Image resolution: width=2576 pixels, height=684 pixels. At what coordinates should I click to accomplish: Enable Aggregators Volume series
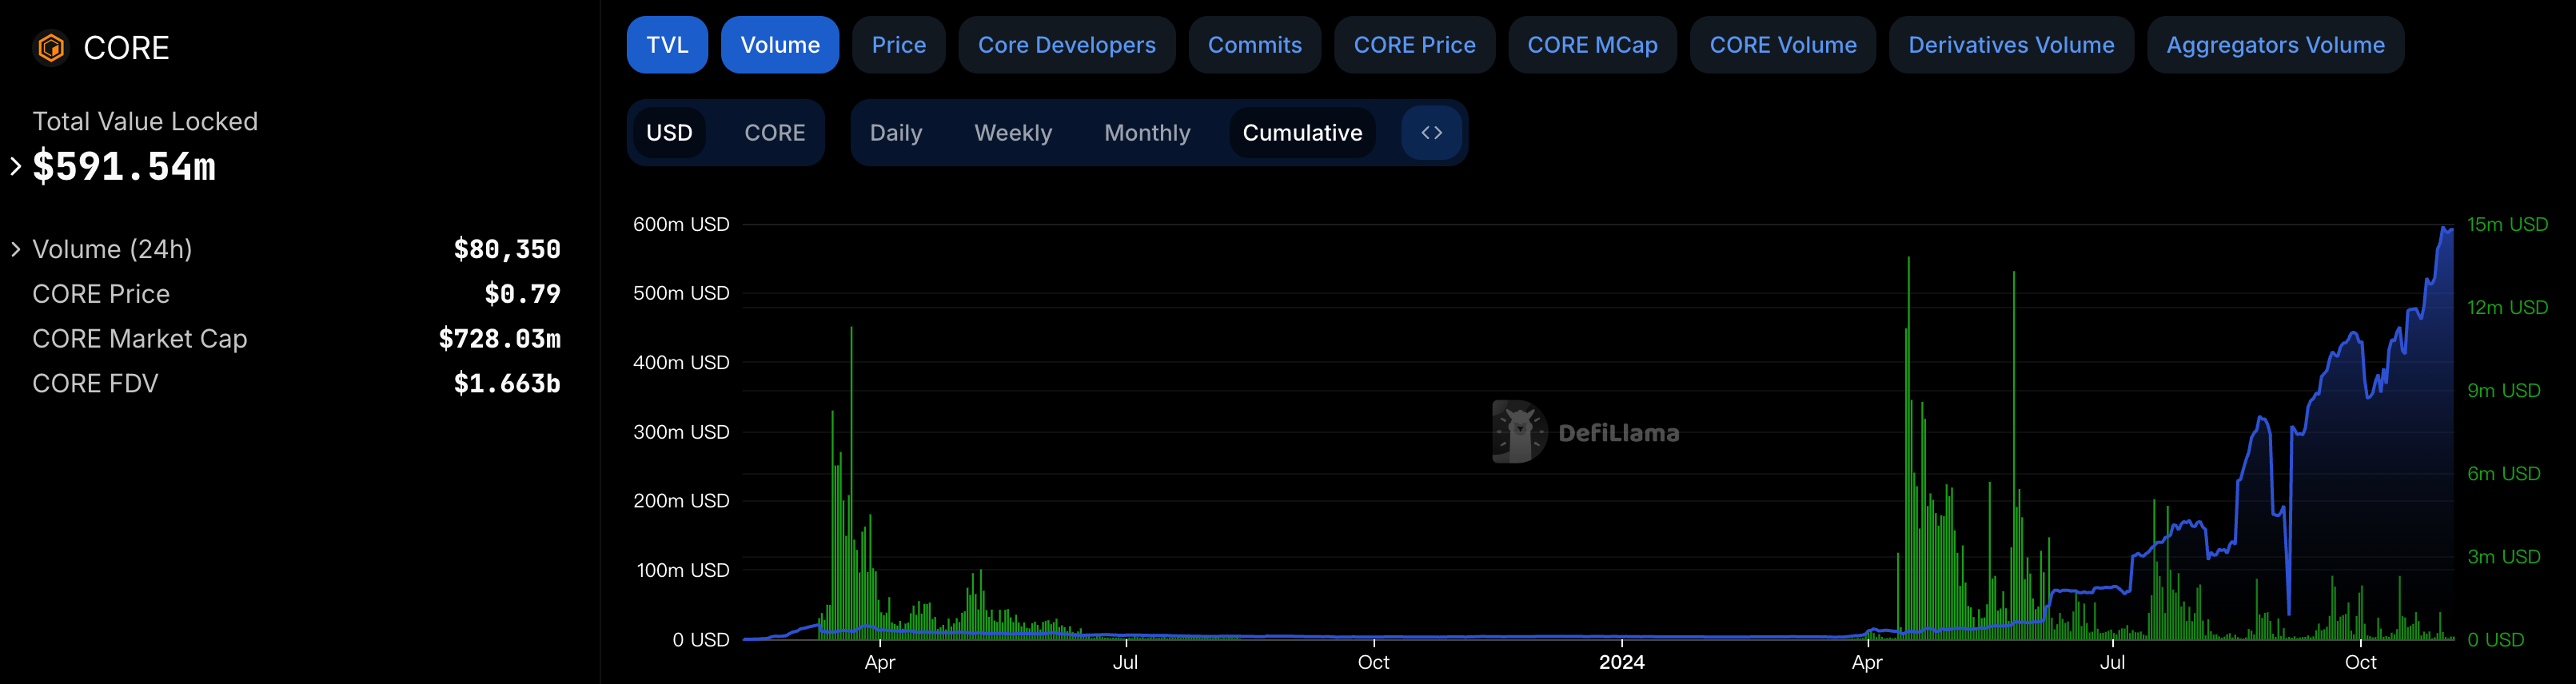coord(2275,45)
